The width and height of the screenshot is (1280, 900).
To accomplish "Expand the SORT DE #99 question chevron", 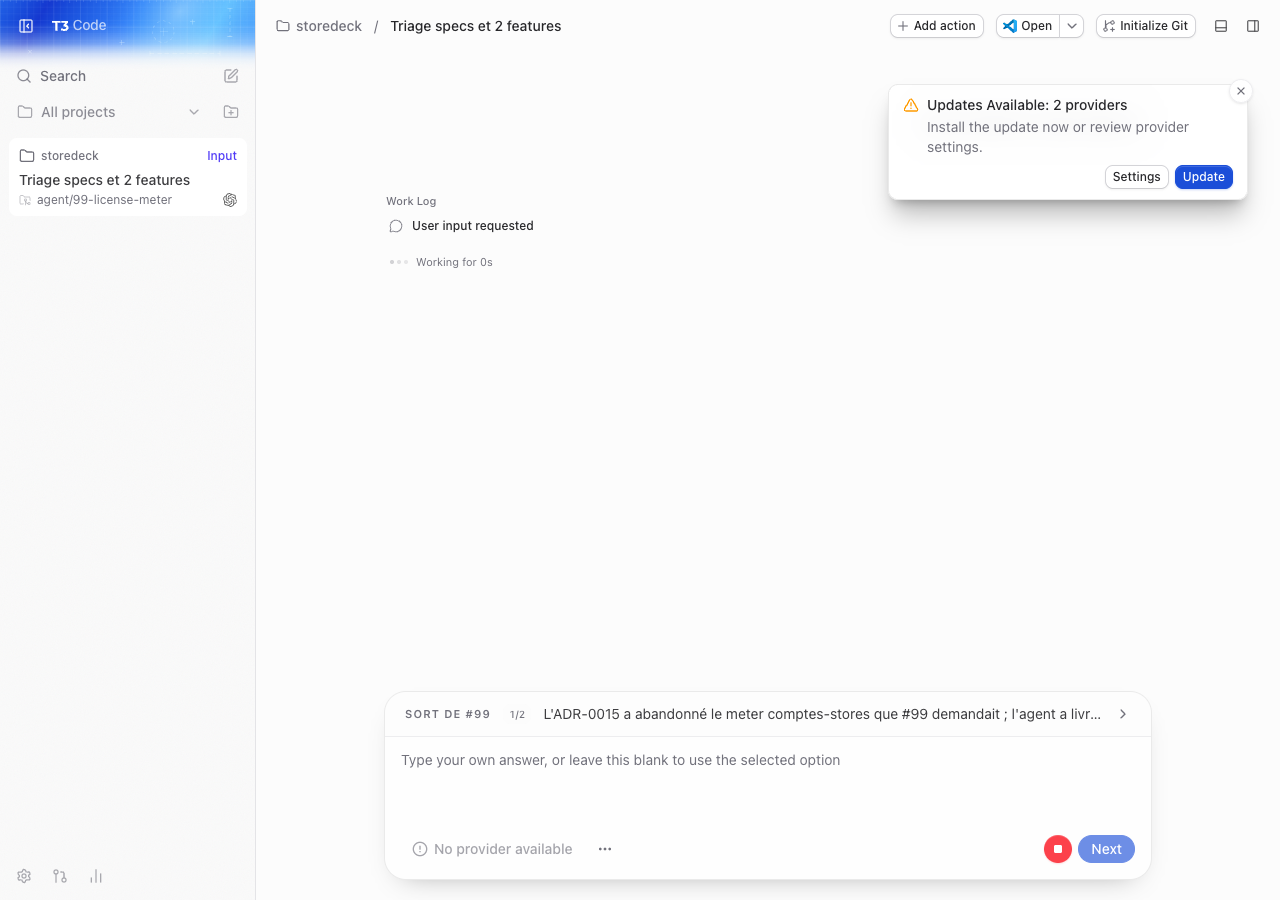I will point(1123,714).
